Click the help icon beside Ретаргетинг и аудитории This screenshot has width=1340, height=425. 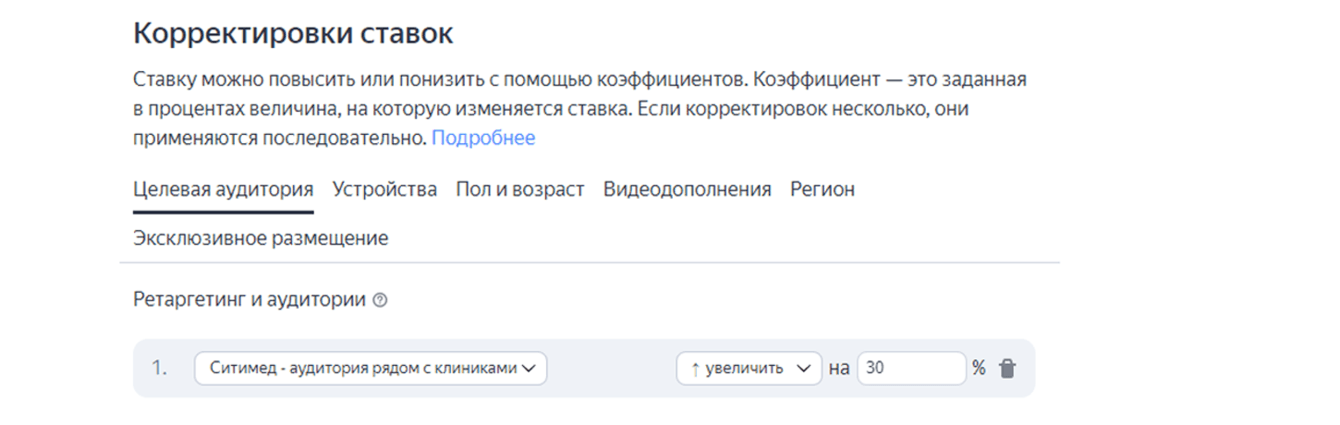(380, 300)
